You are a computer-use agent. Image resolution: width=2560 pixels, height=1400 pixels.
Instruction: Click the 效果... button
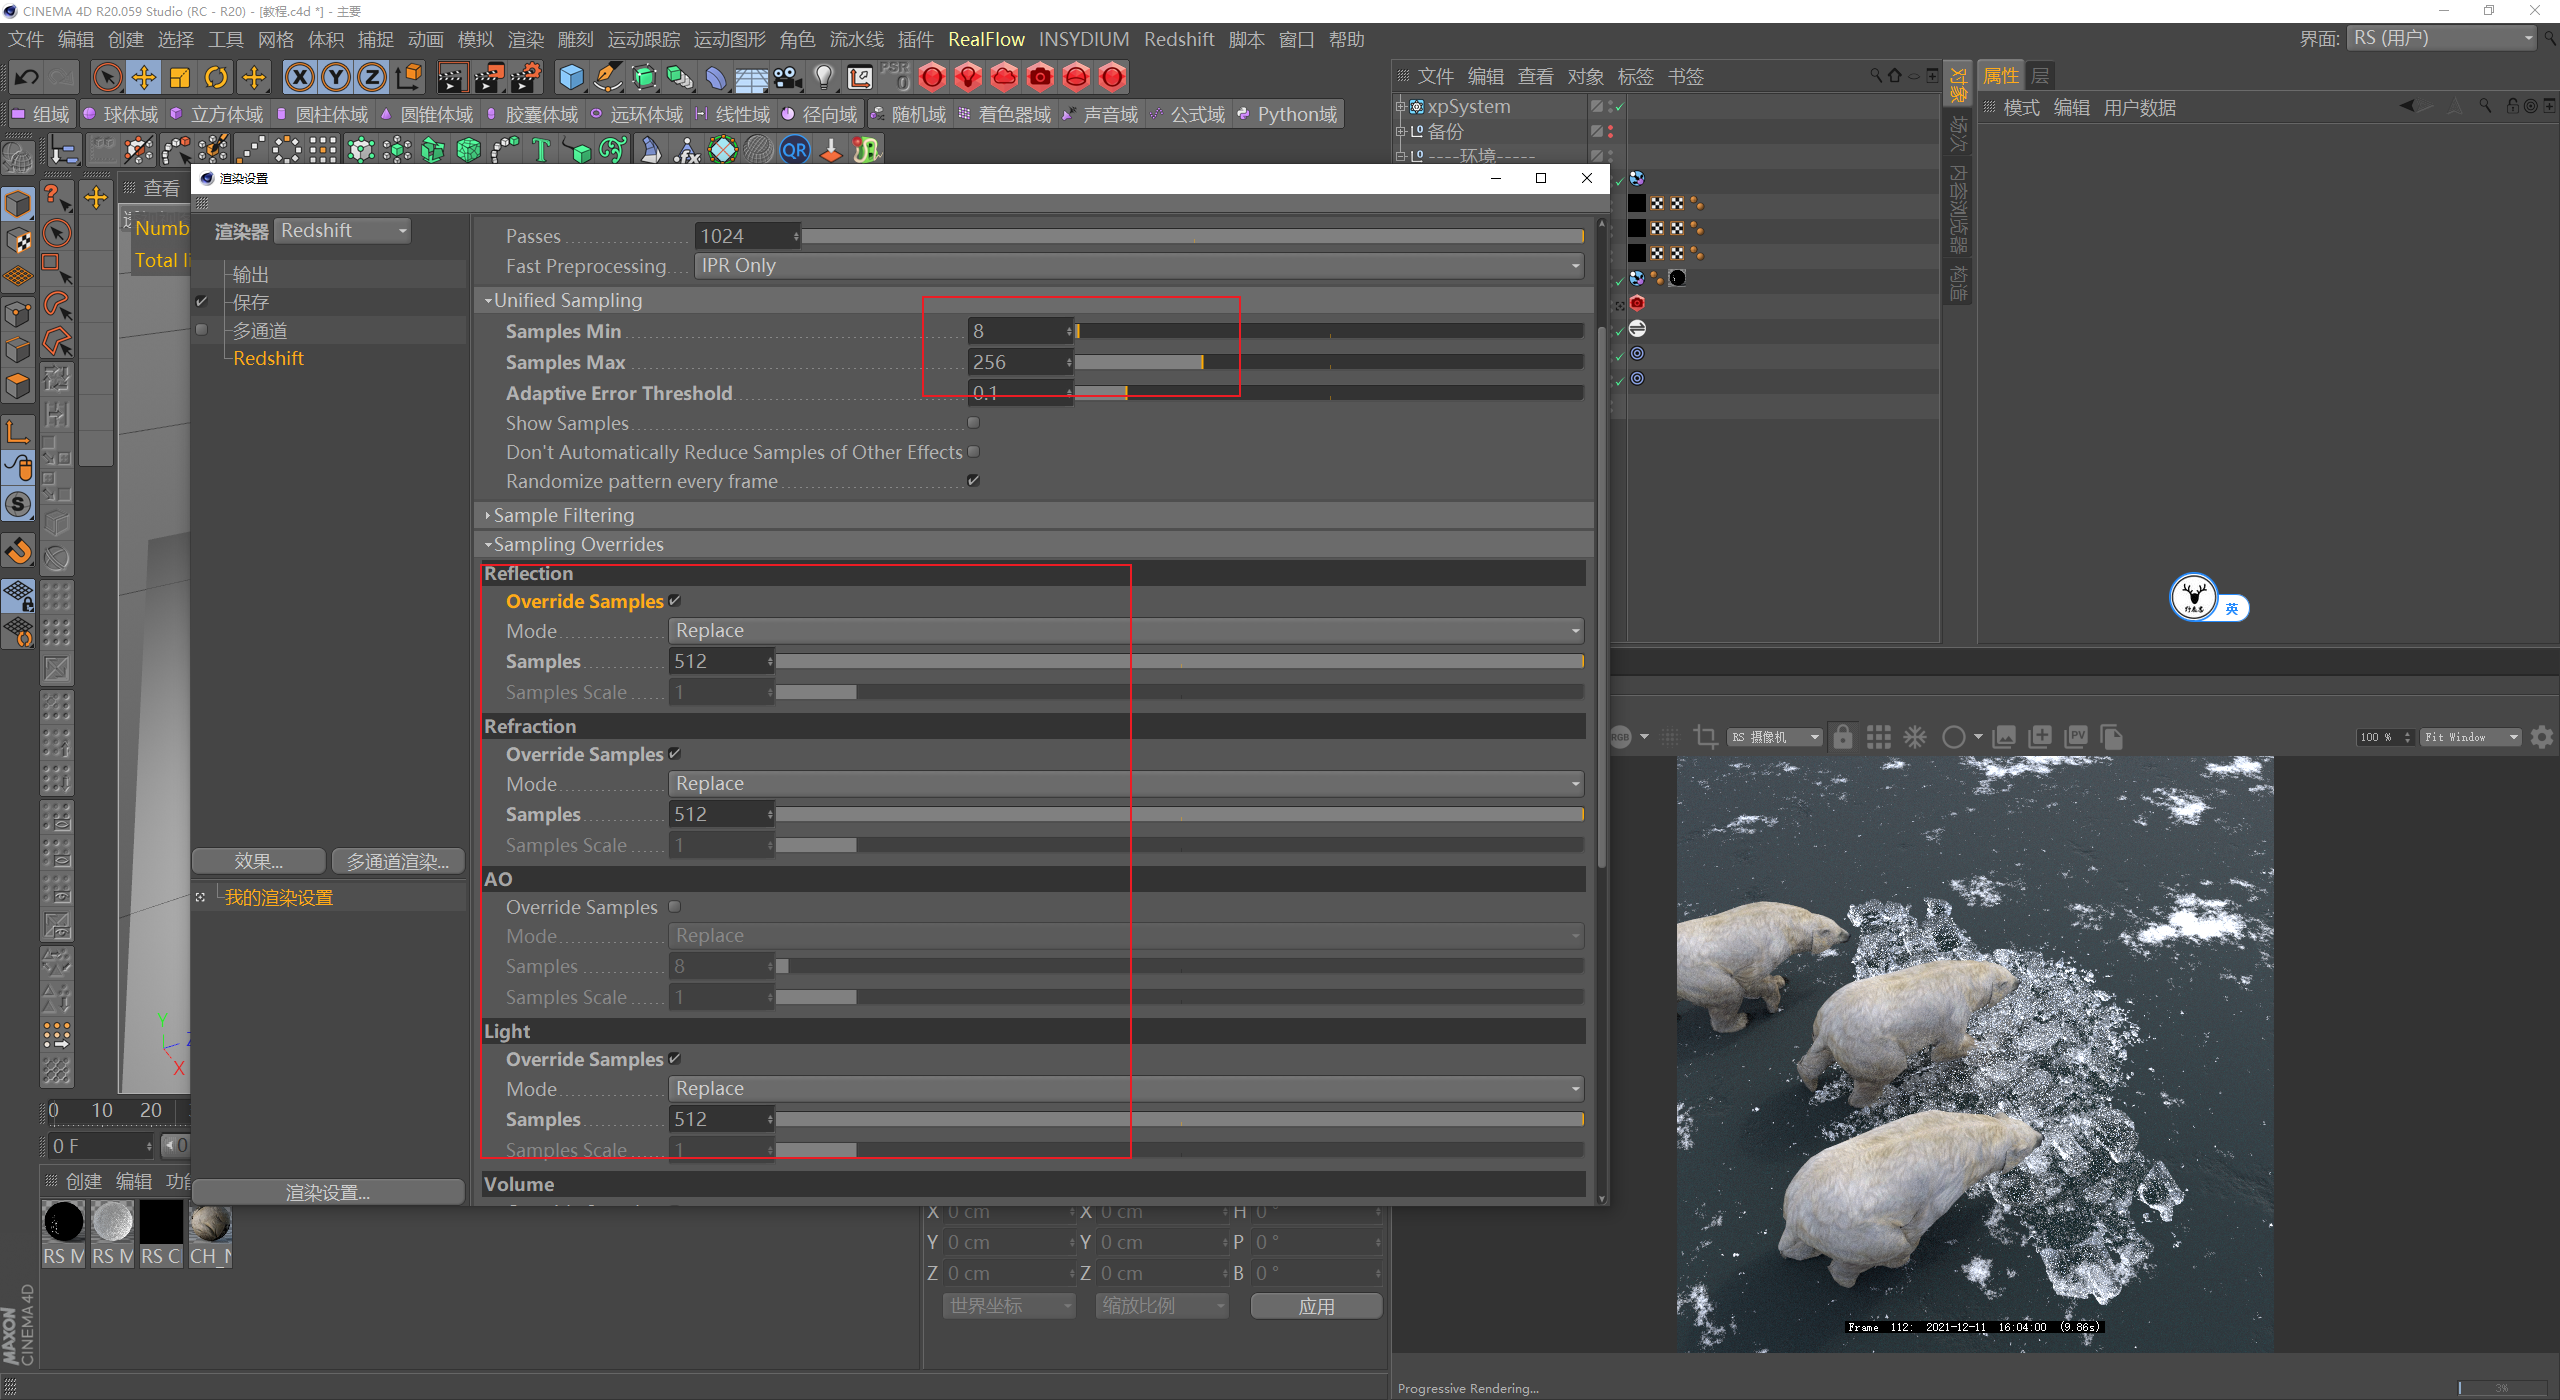pyautogui.click(x=258, y=861)
